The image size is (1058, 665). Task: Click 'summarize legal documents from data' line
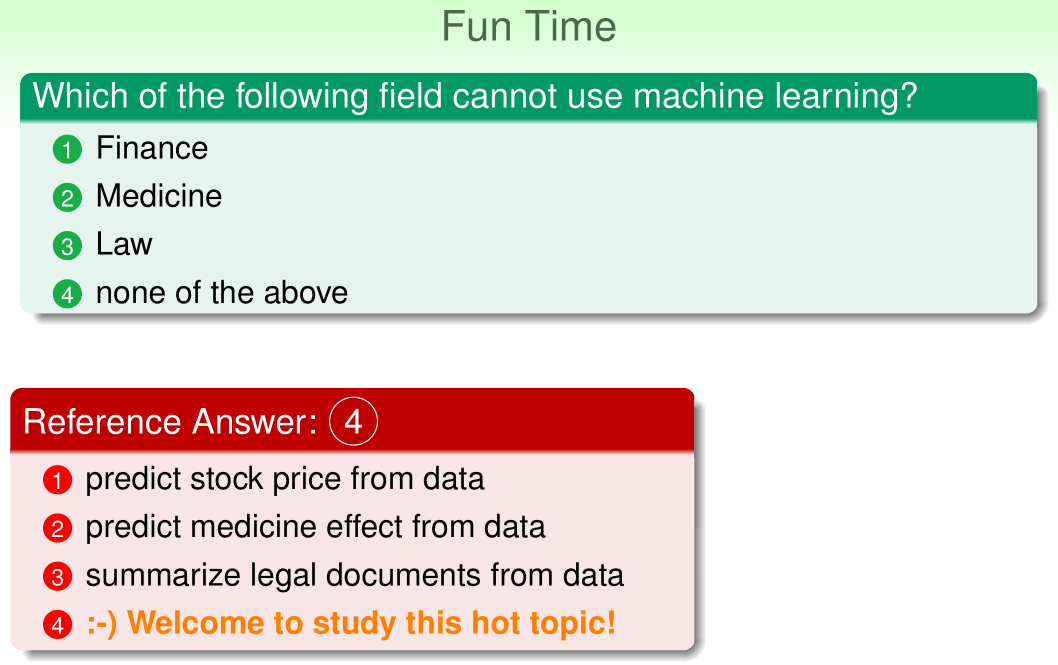(354, 576)
